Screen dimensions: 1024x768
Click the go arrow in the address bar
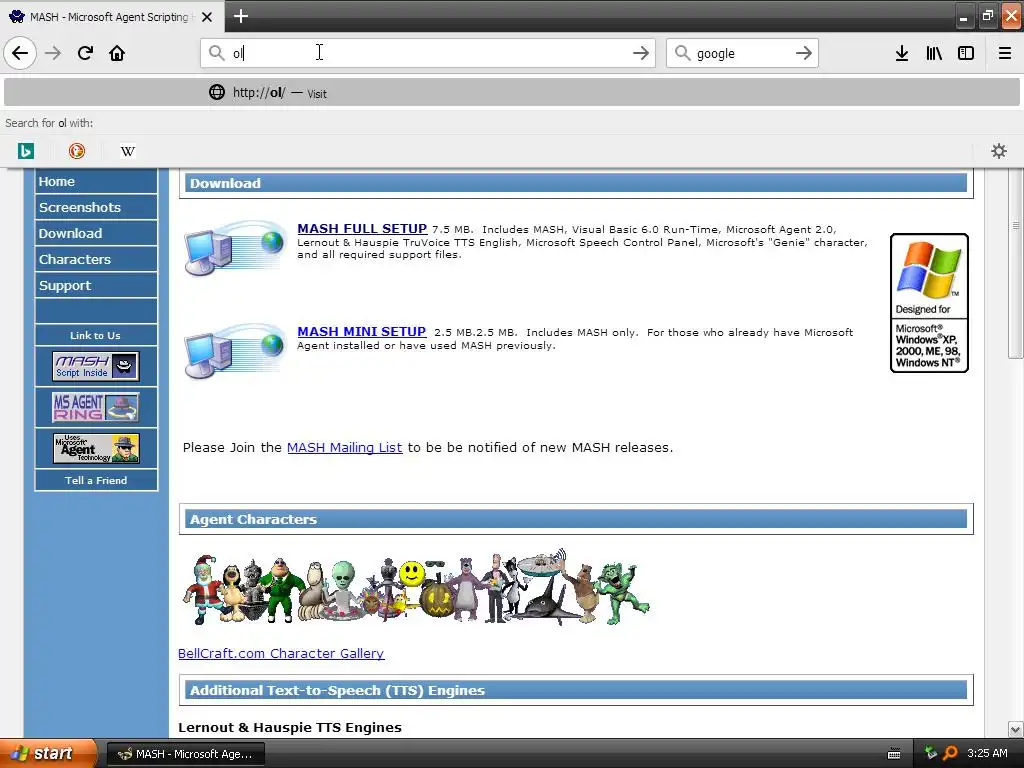641,53
